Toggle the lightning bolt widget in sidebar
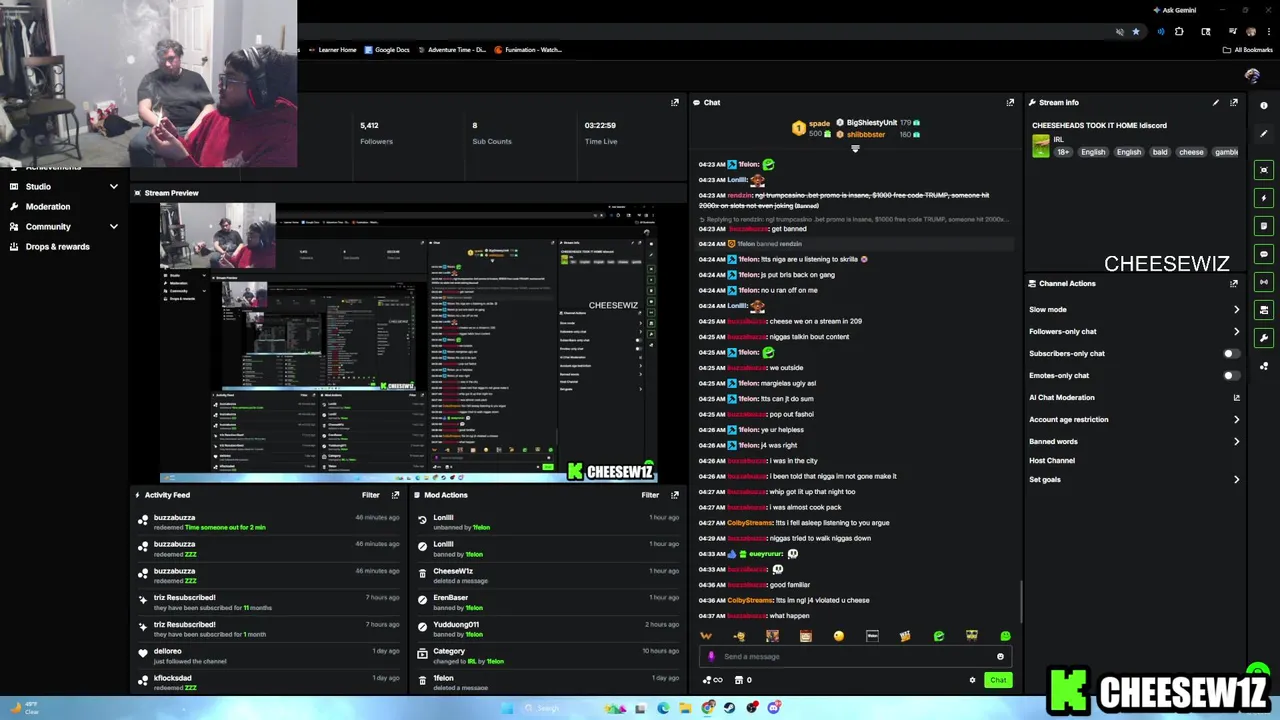Image resolution: width=1280 pixels, height=720 pixels. 1264,198
